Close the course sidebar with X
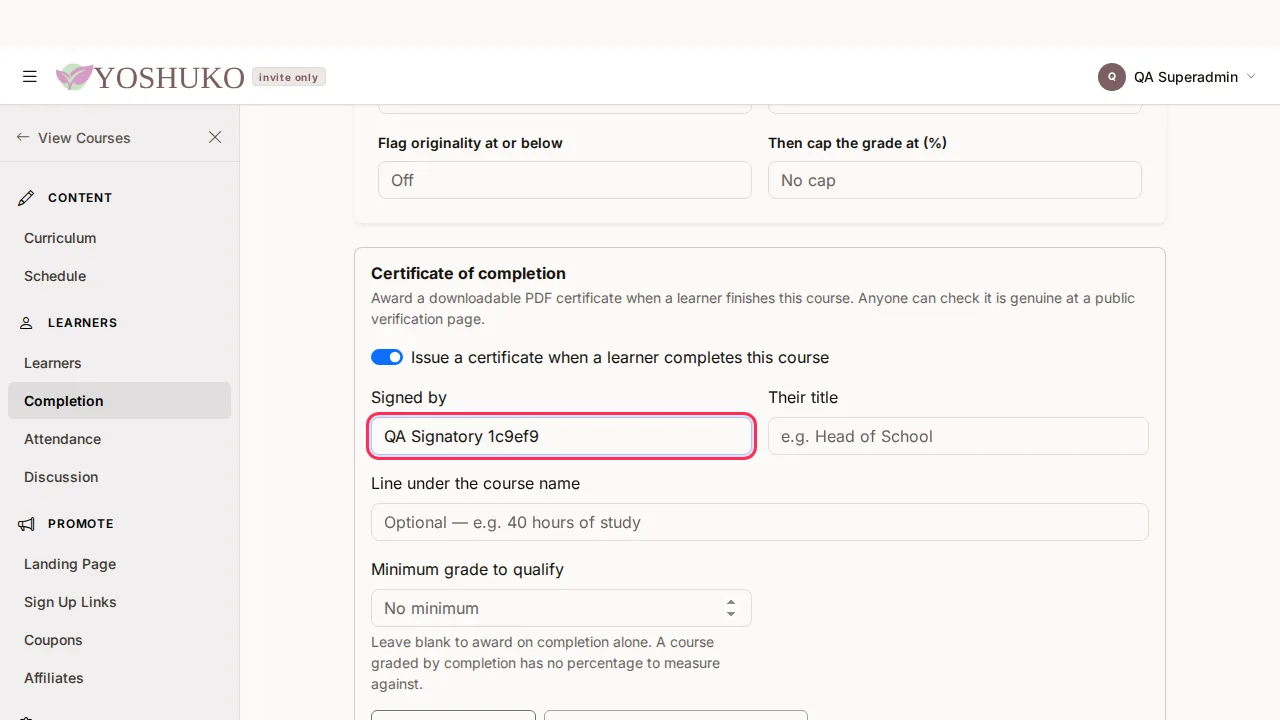 click(x=215, y=137)
